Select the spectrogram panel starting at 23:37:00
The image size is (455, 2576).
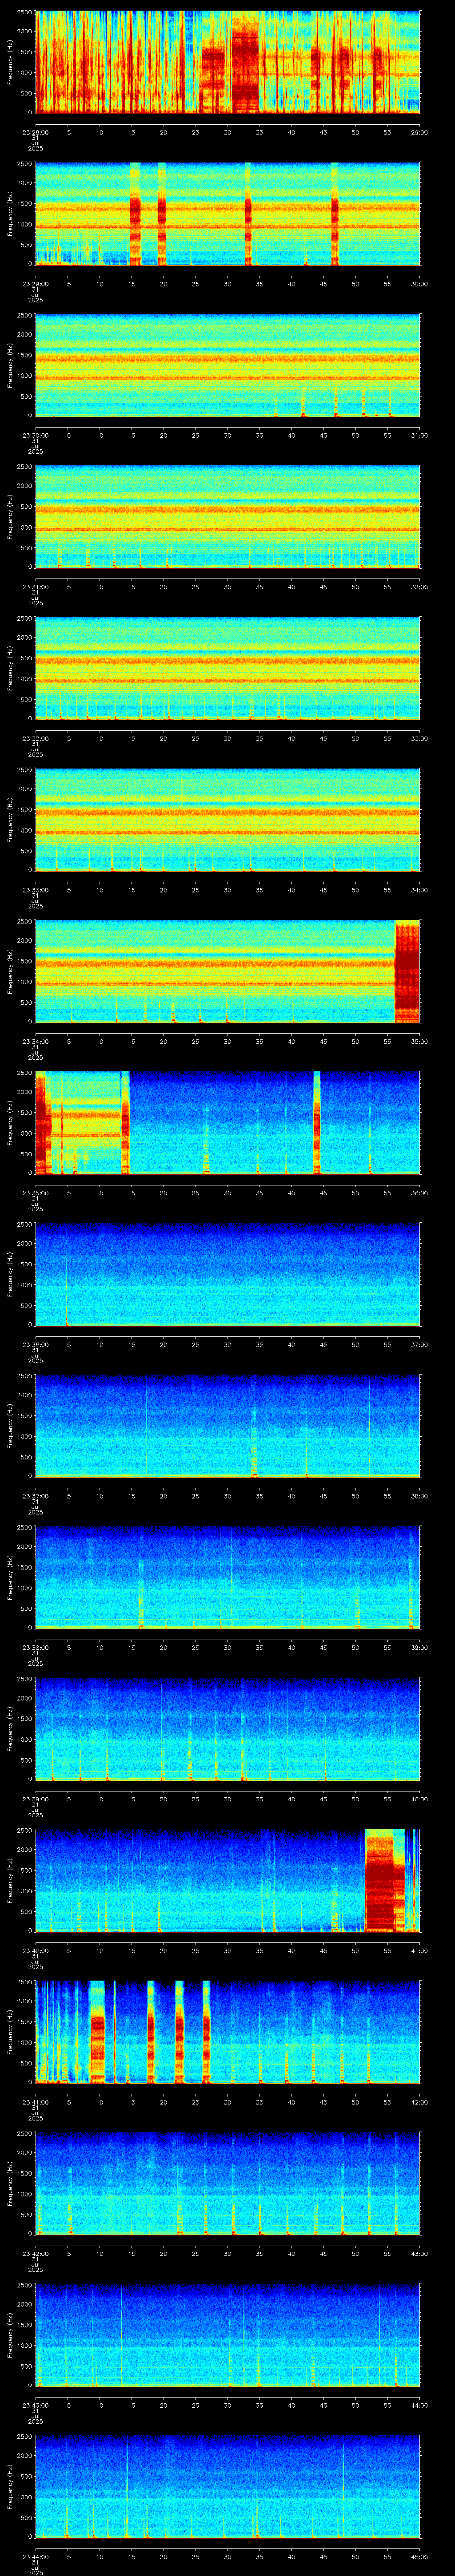228,1426
